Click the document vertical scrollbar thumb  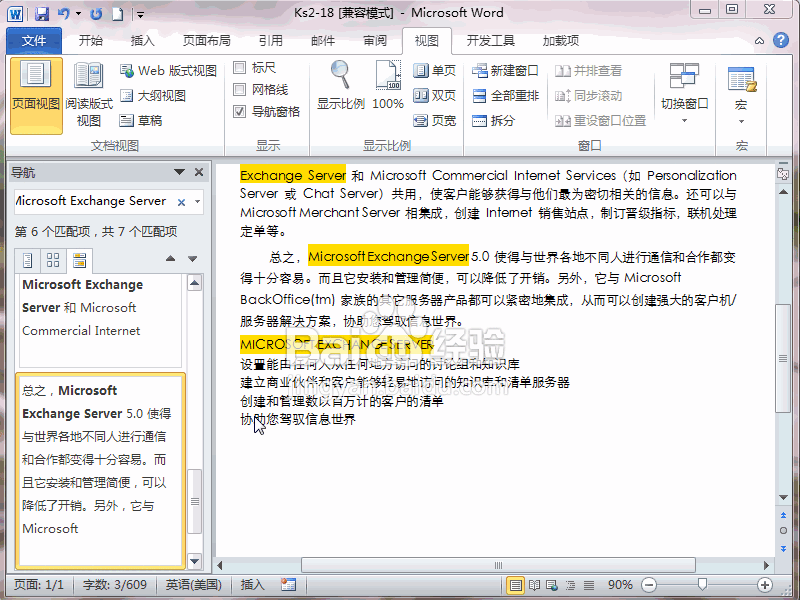(783, 358)
